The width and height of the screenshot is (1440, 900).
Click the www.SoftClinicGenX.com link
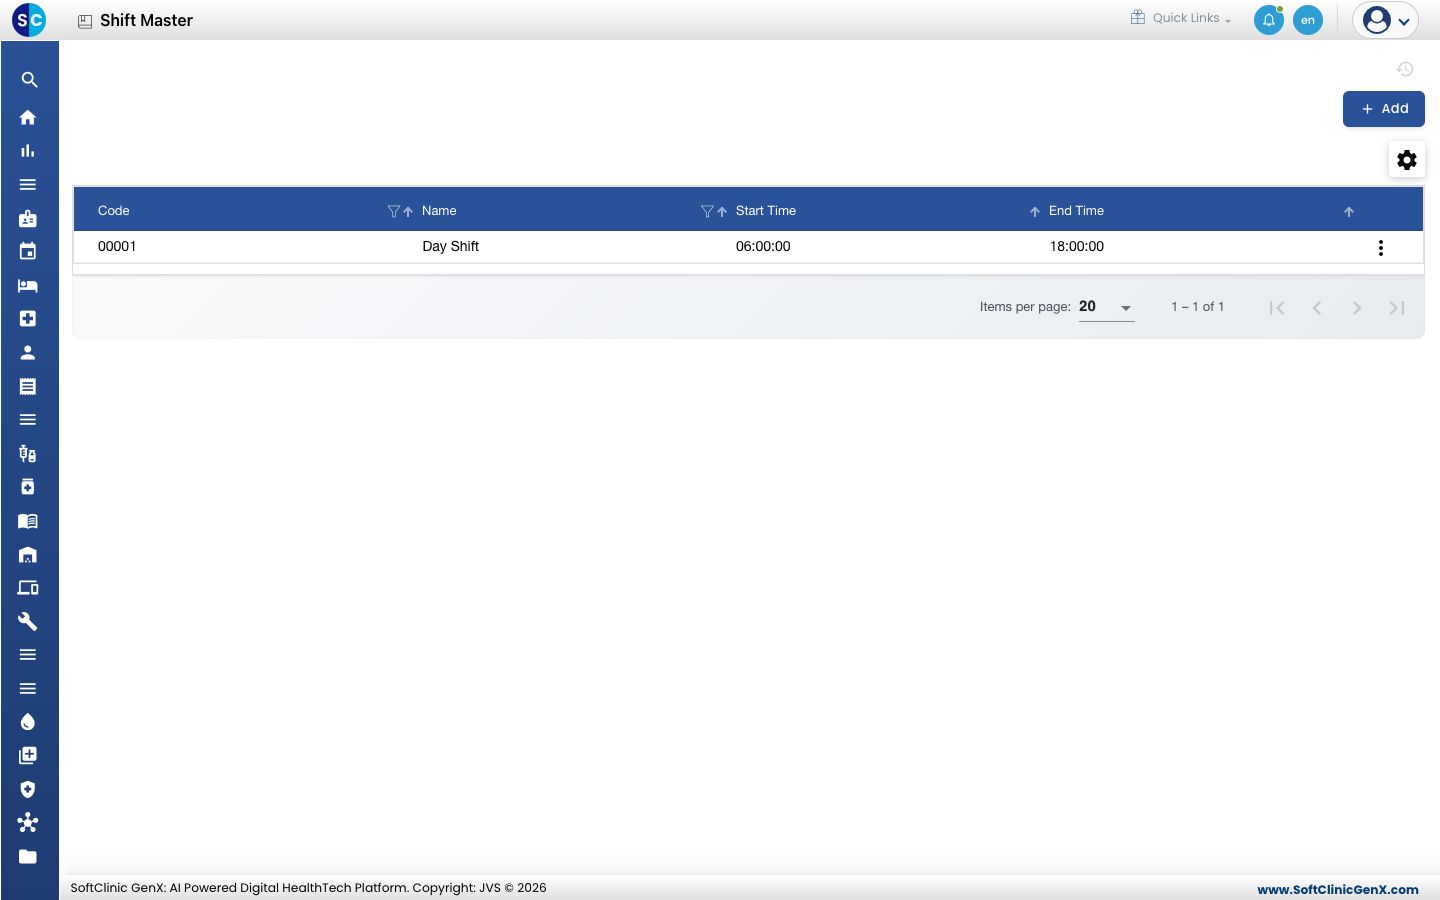1338,889
